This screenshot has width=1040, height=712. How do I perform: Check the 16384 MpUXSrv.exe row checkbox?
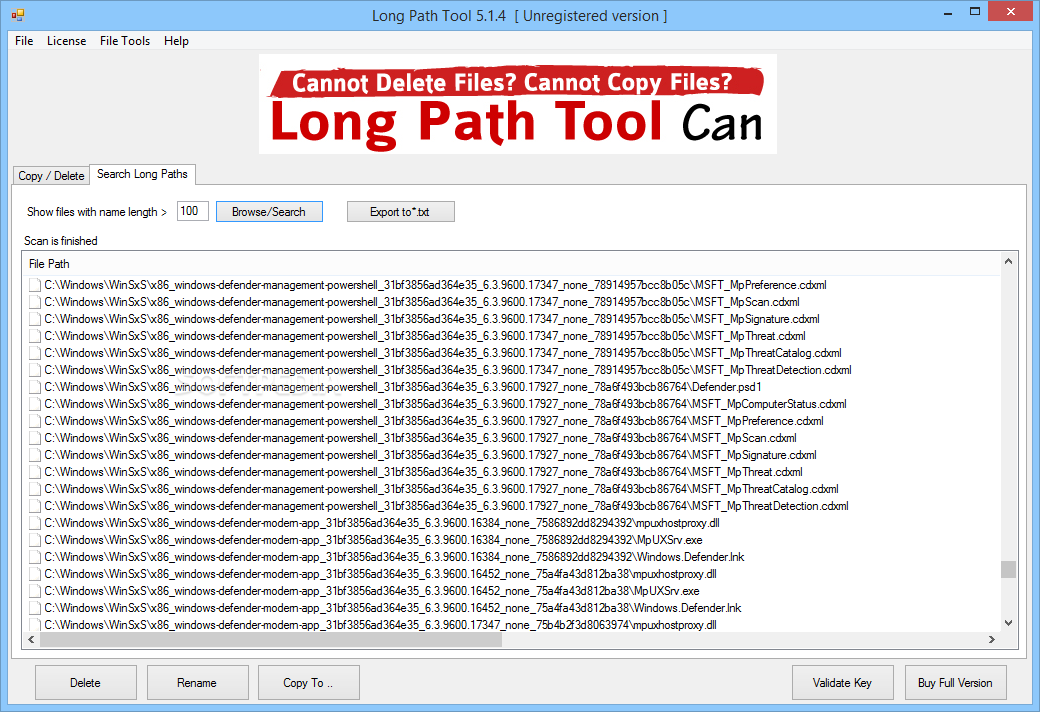[35, 541]
